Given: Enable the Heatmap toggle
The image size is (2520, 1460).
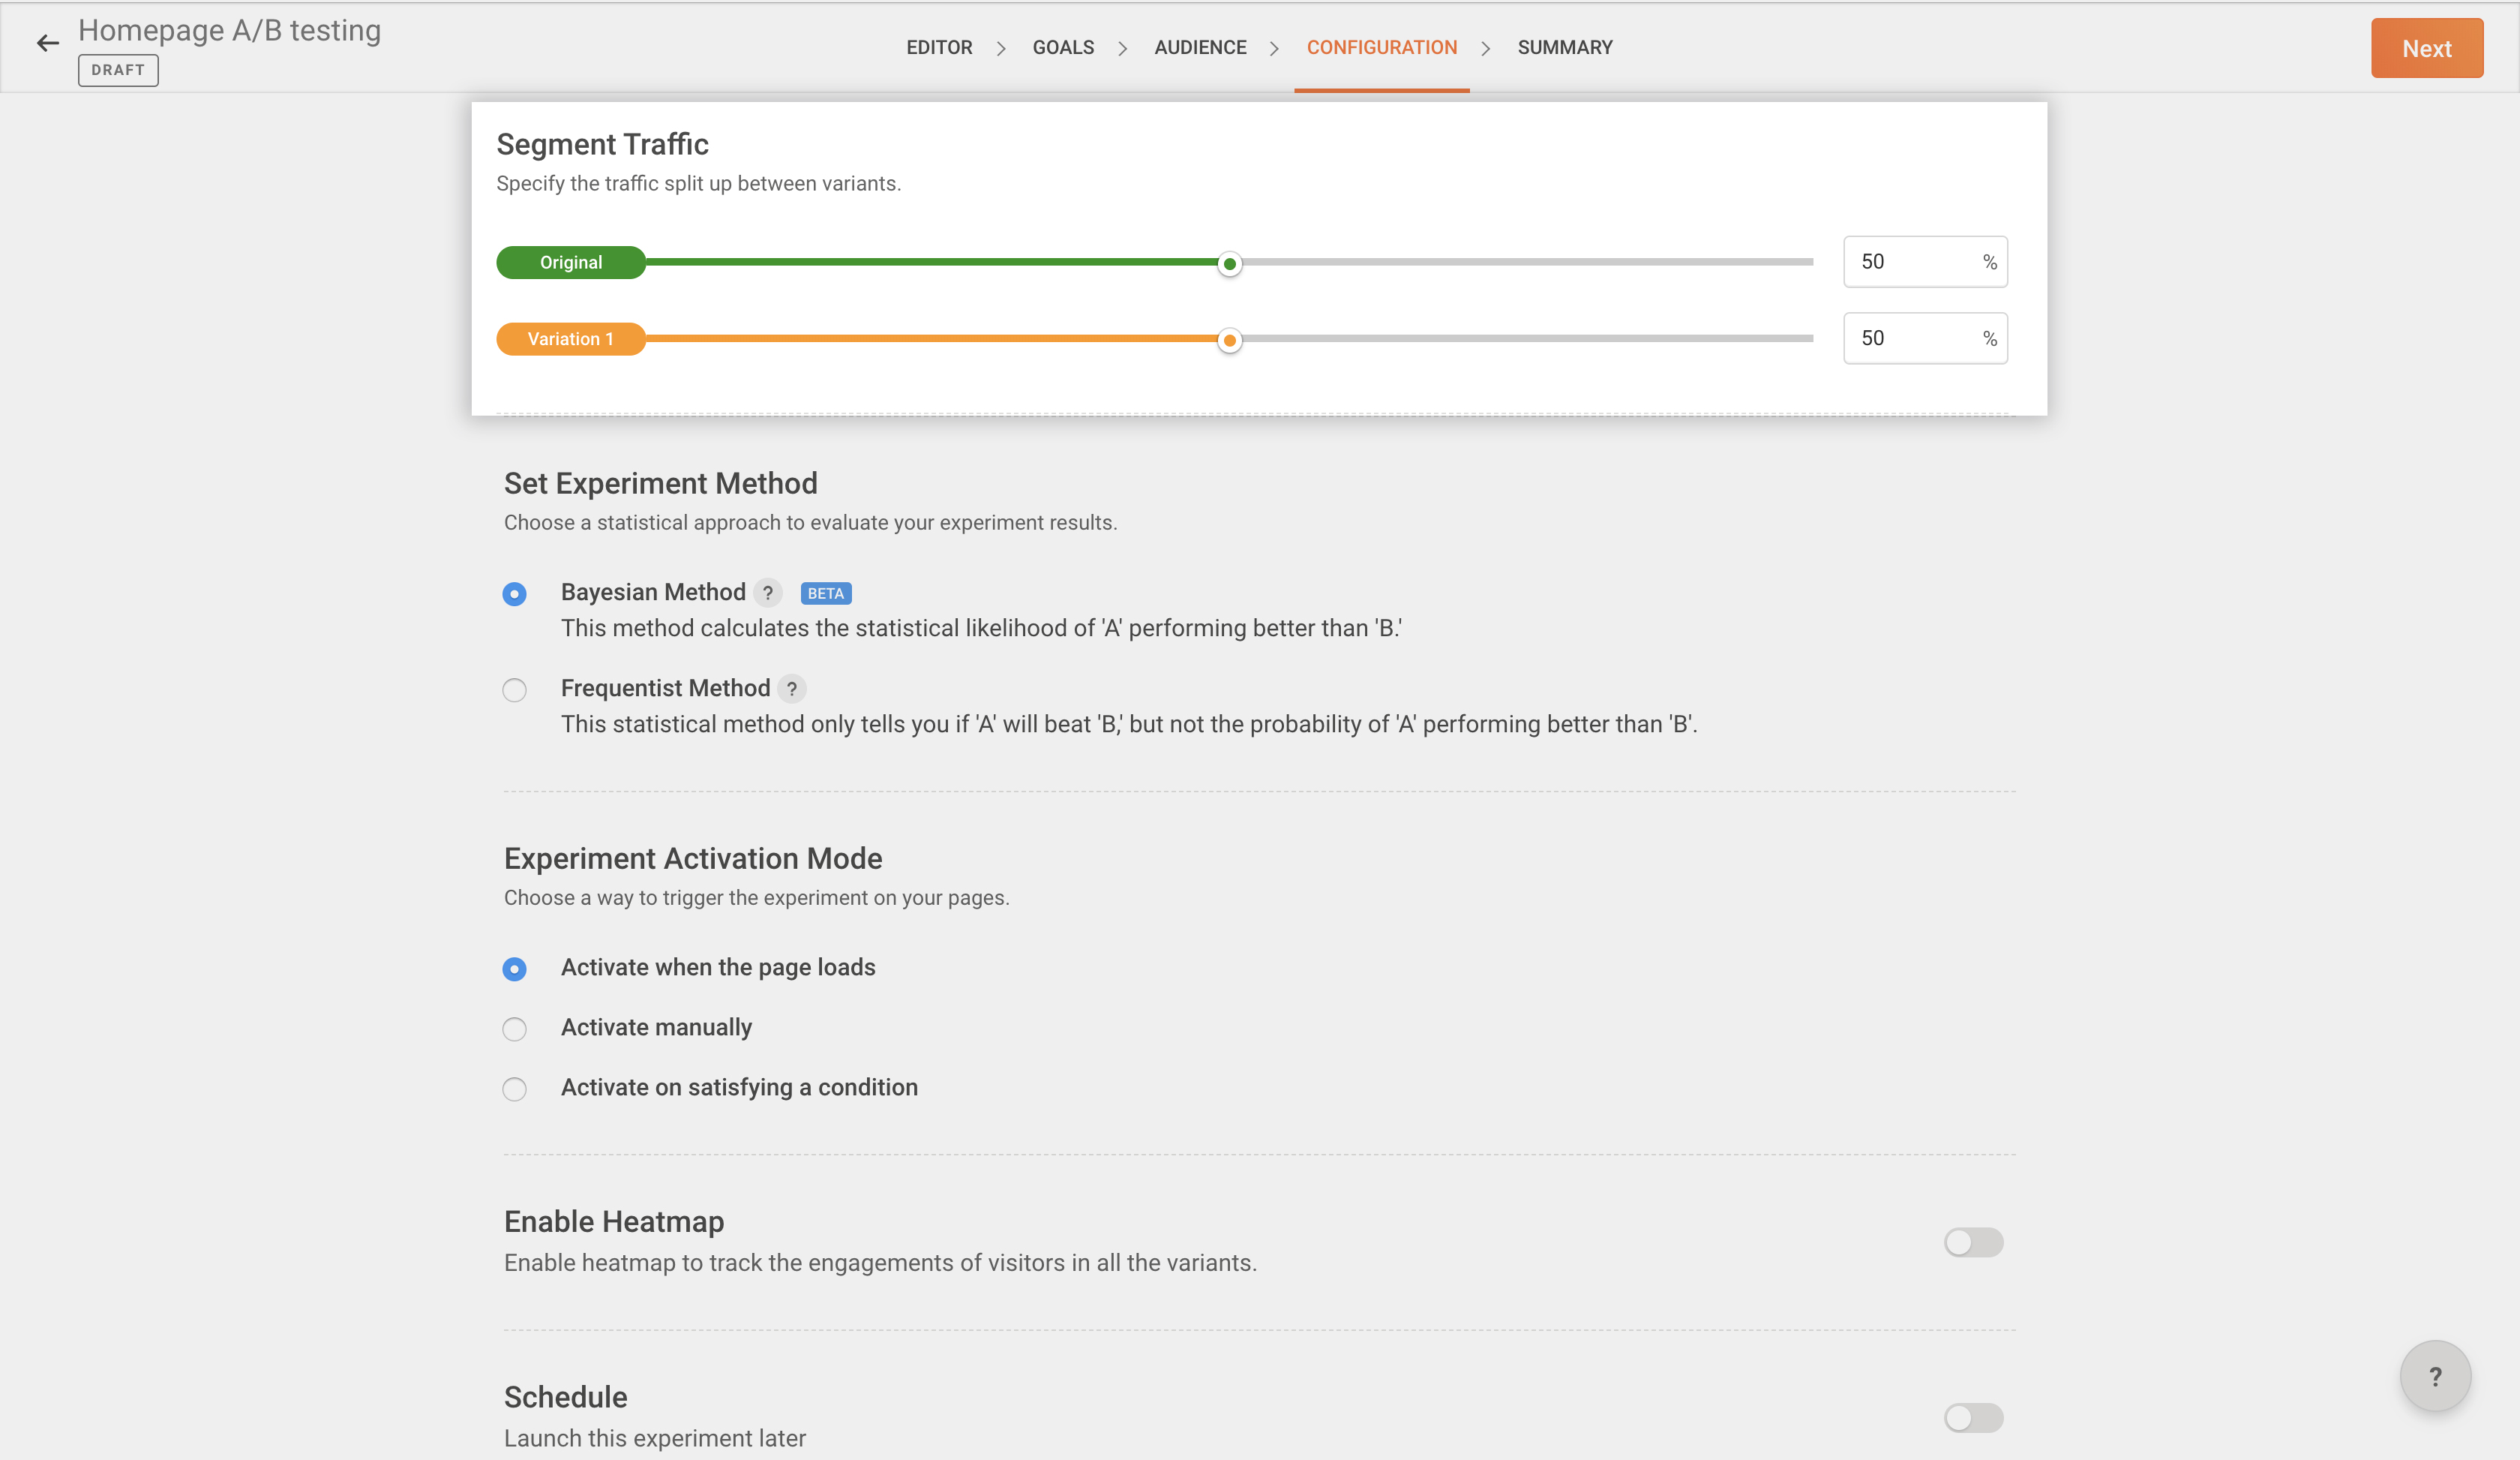Looking at the screenshot, I should [x=1973, y=1242].
